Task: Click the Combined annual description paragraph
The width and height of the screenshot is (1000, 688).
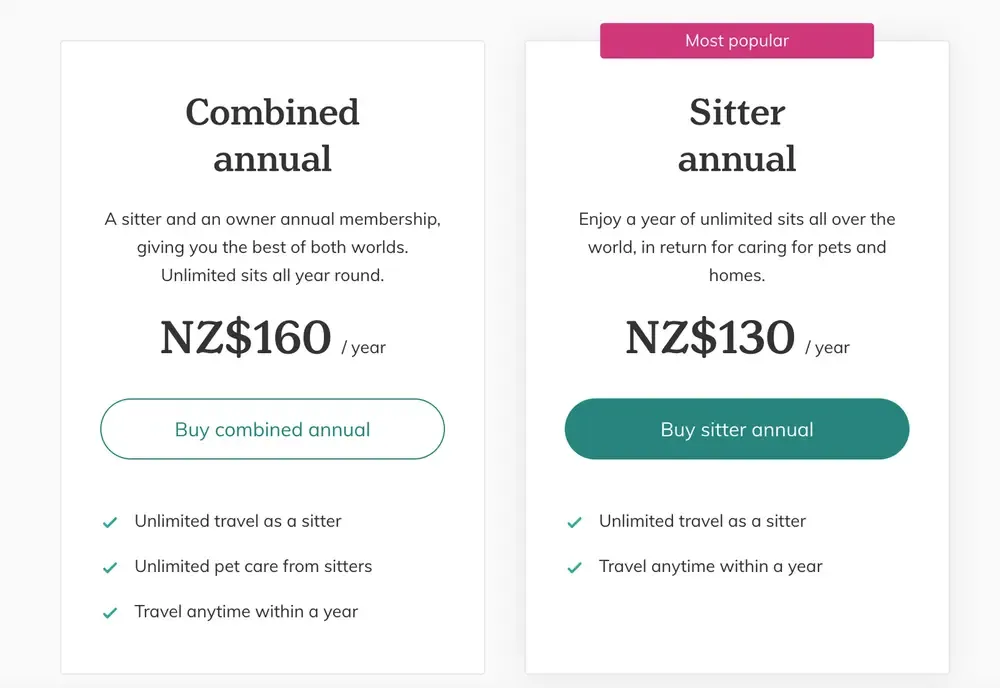Action: click(272, 247)
